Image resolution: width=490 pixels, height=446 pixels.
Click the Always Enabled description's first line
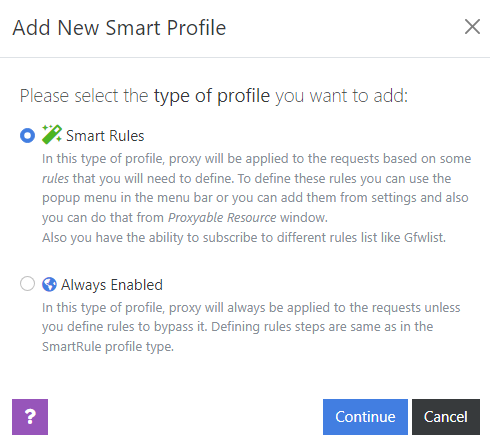pos(251,307)
